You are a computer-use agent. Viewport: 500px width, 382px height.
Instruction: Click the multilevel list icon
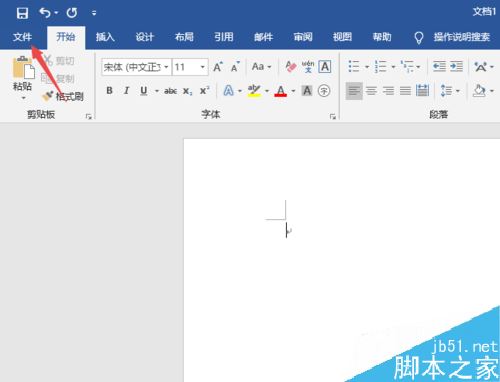point(407,66)
